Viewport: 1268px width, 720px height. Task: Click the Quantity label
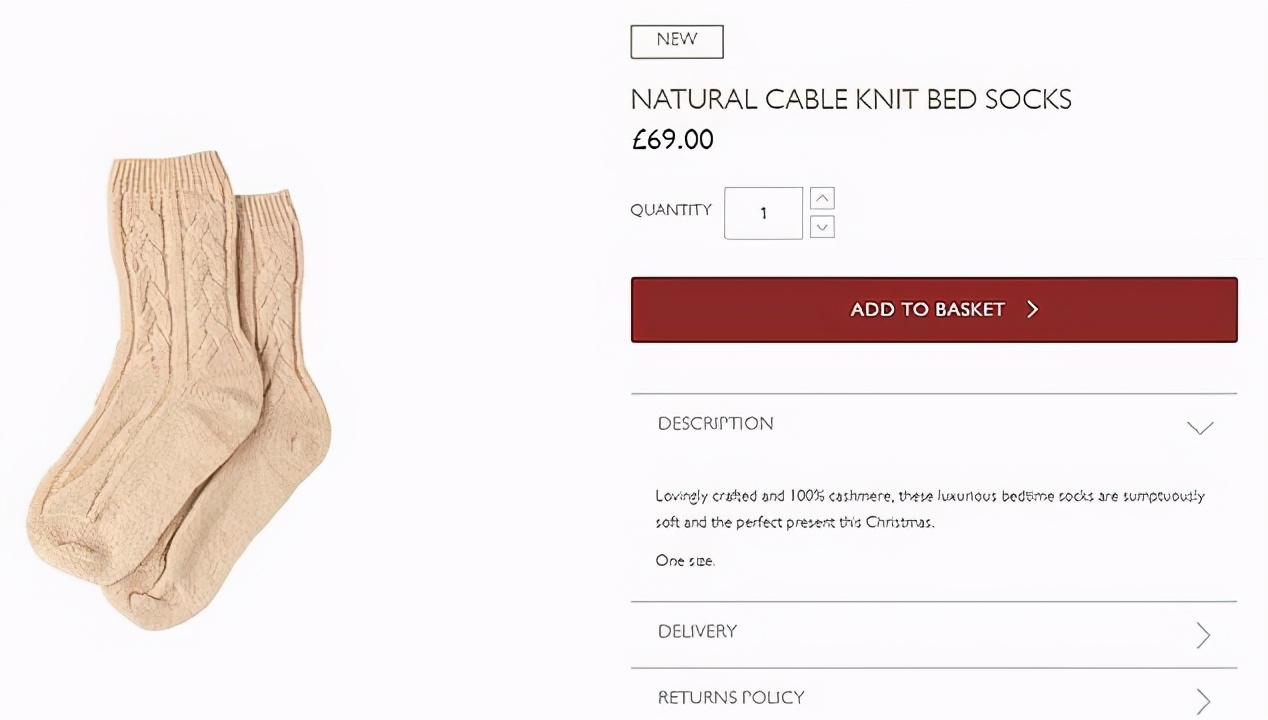(x=670, y=210)
